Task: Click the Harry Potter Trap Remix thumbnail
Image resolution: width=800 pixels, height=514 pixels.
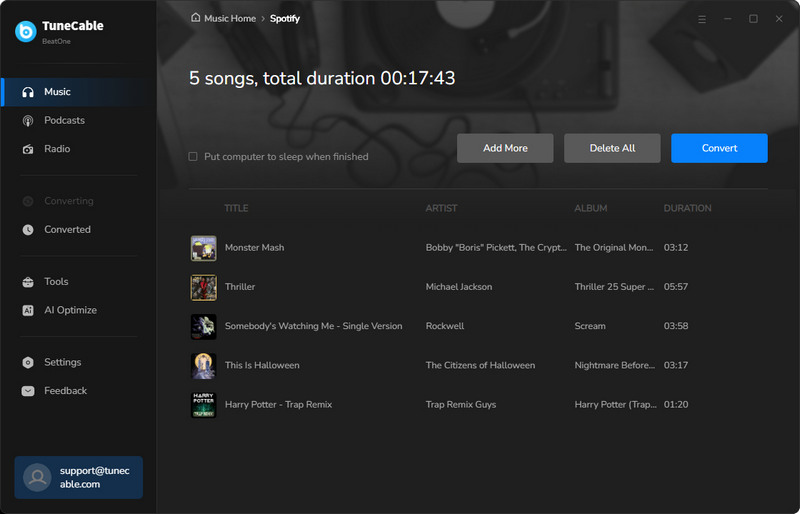Action: tap(204, 405)
